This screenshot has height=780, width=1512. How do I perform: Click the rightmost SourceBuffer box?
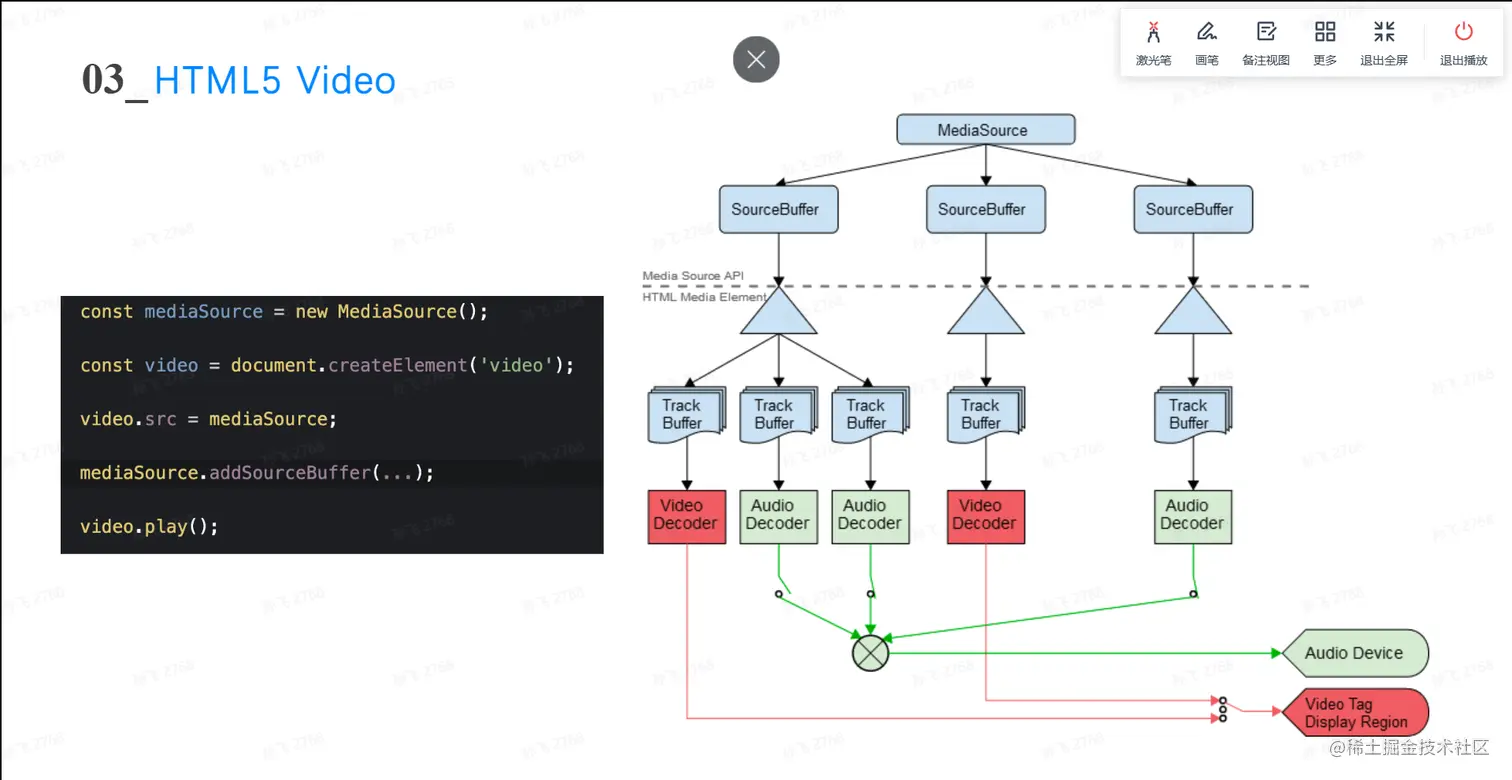tap(1193, 209)
